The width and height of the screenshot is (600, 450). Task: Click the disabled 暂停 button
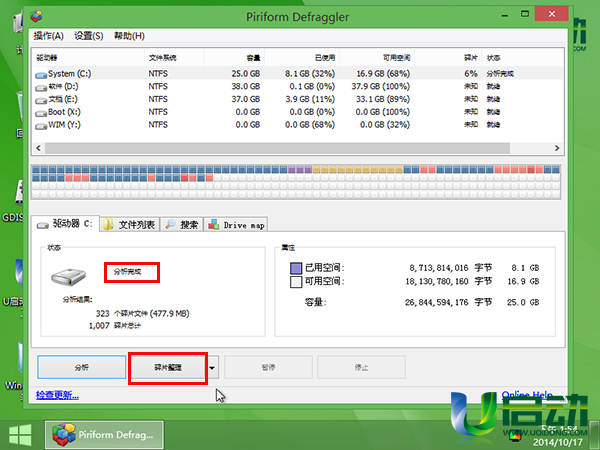[x=268, y=367]
